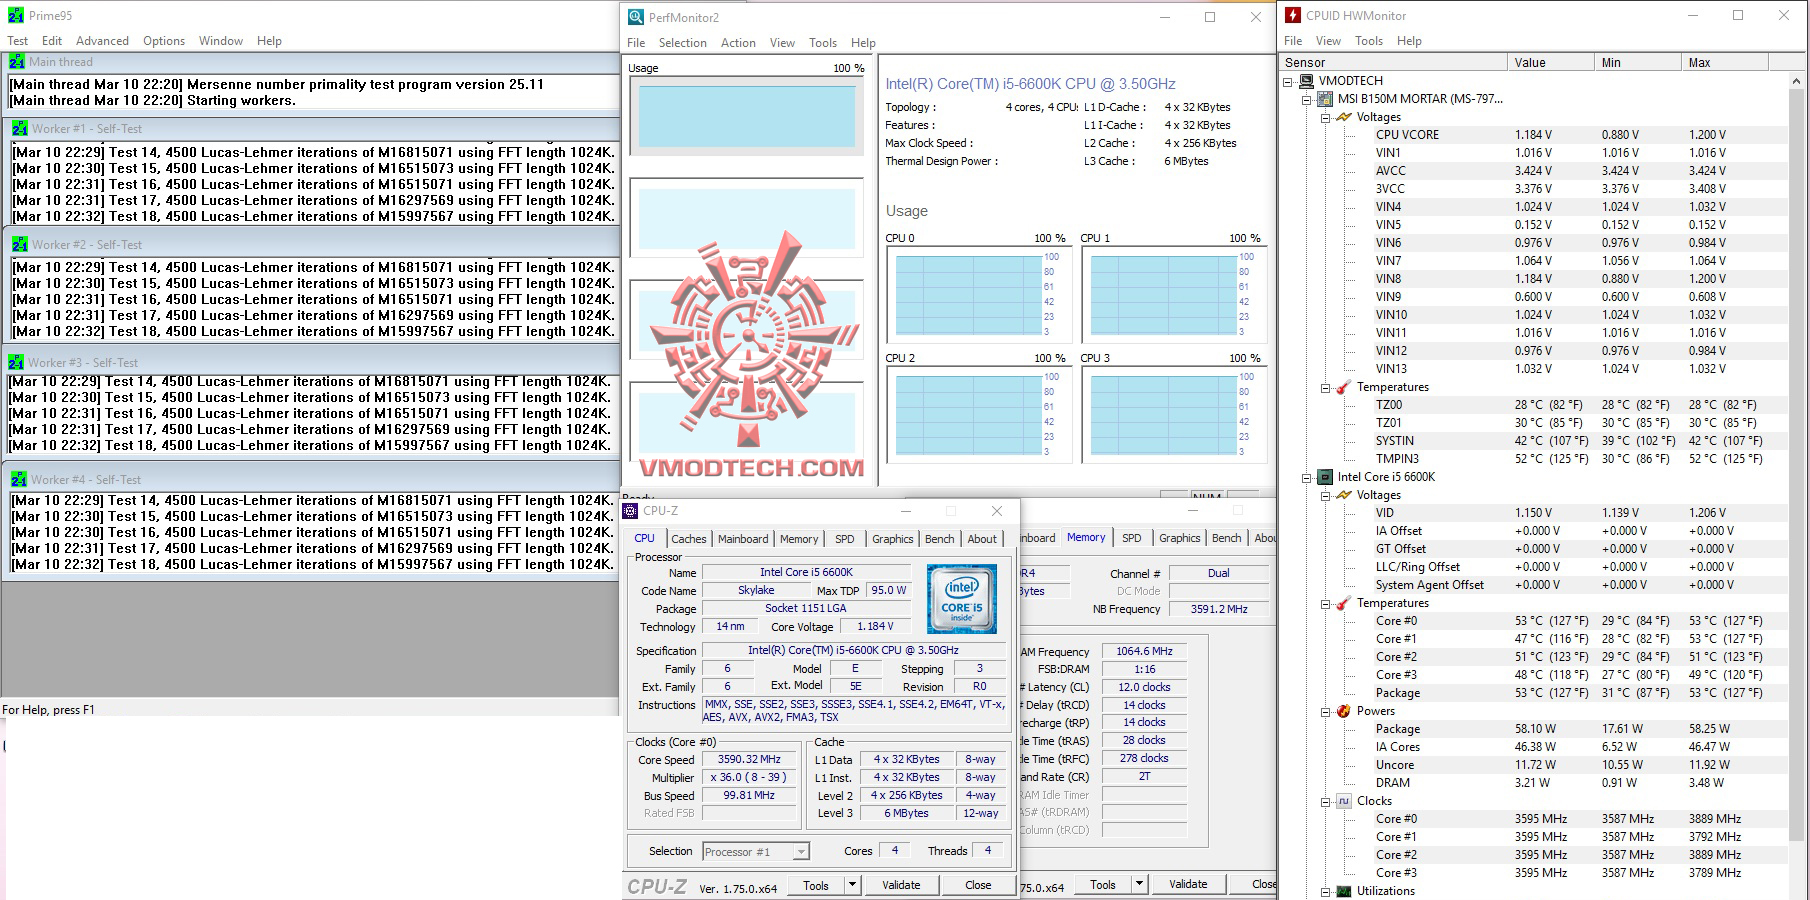This screenshot has height=900, width=1810.
Task: Click the NB Frequency value 3591.2 MHz
Action: (1219, 608)
